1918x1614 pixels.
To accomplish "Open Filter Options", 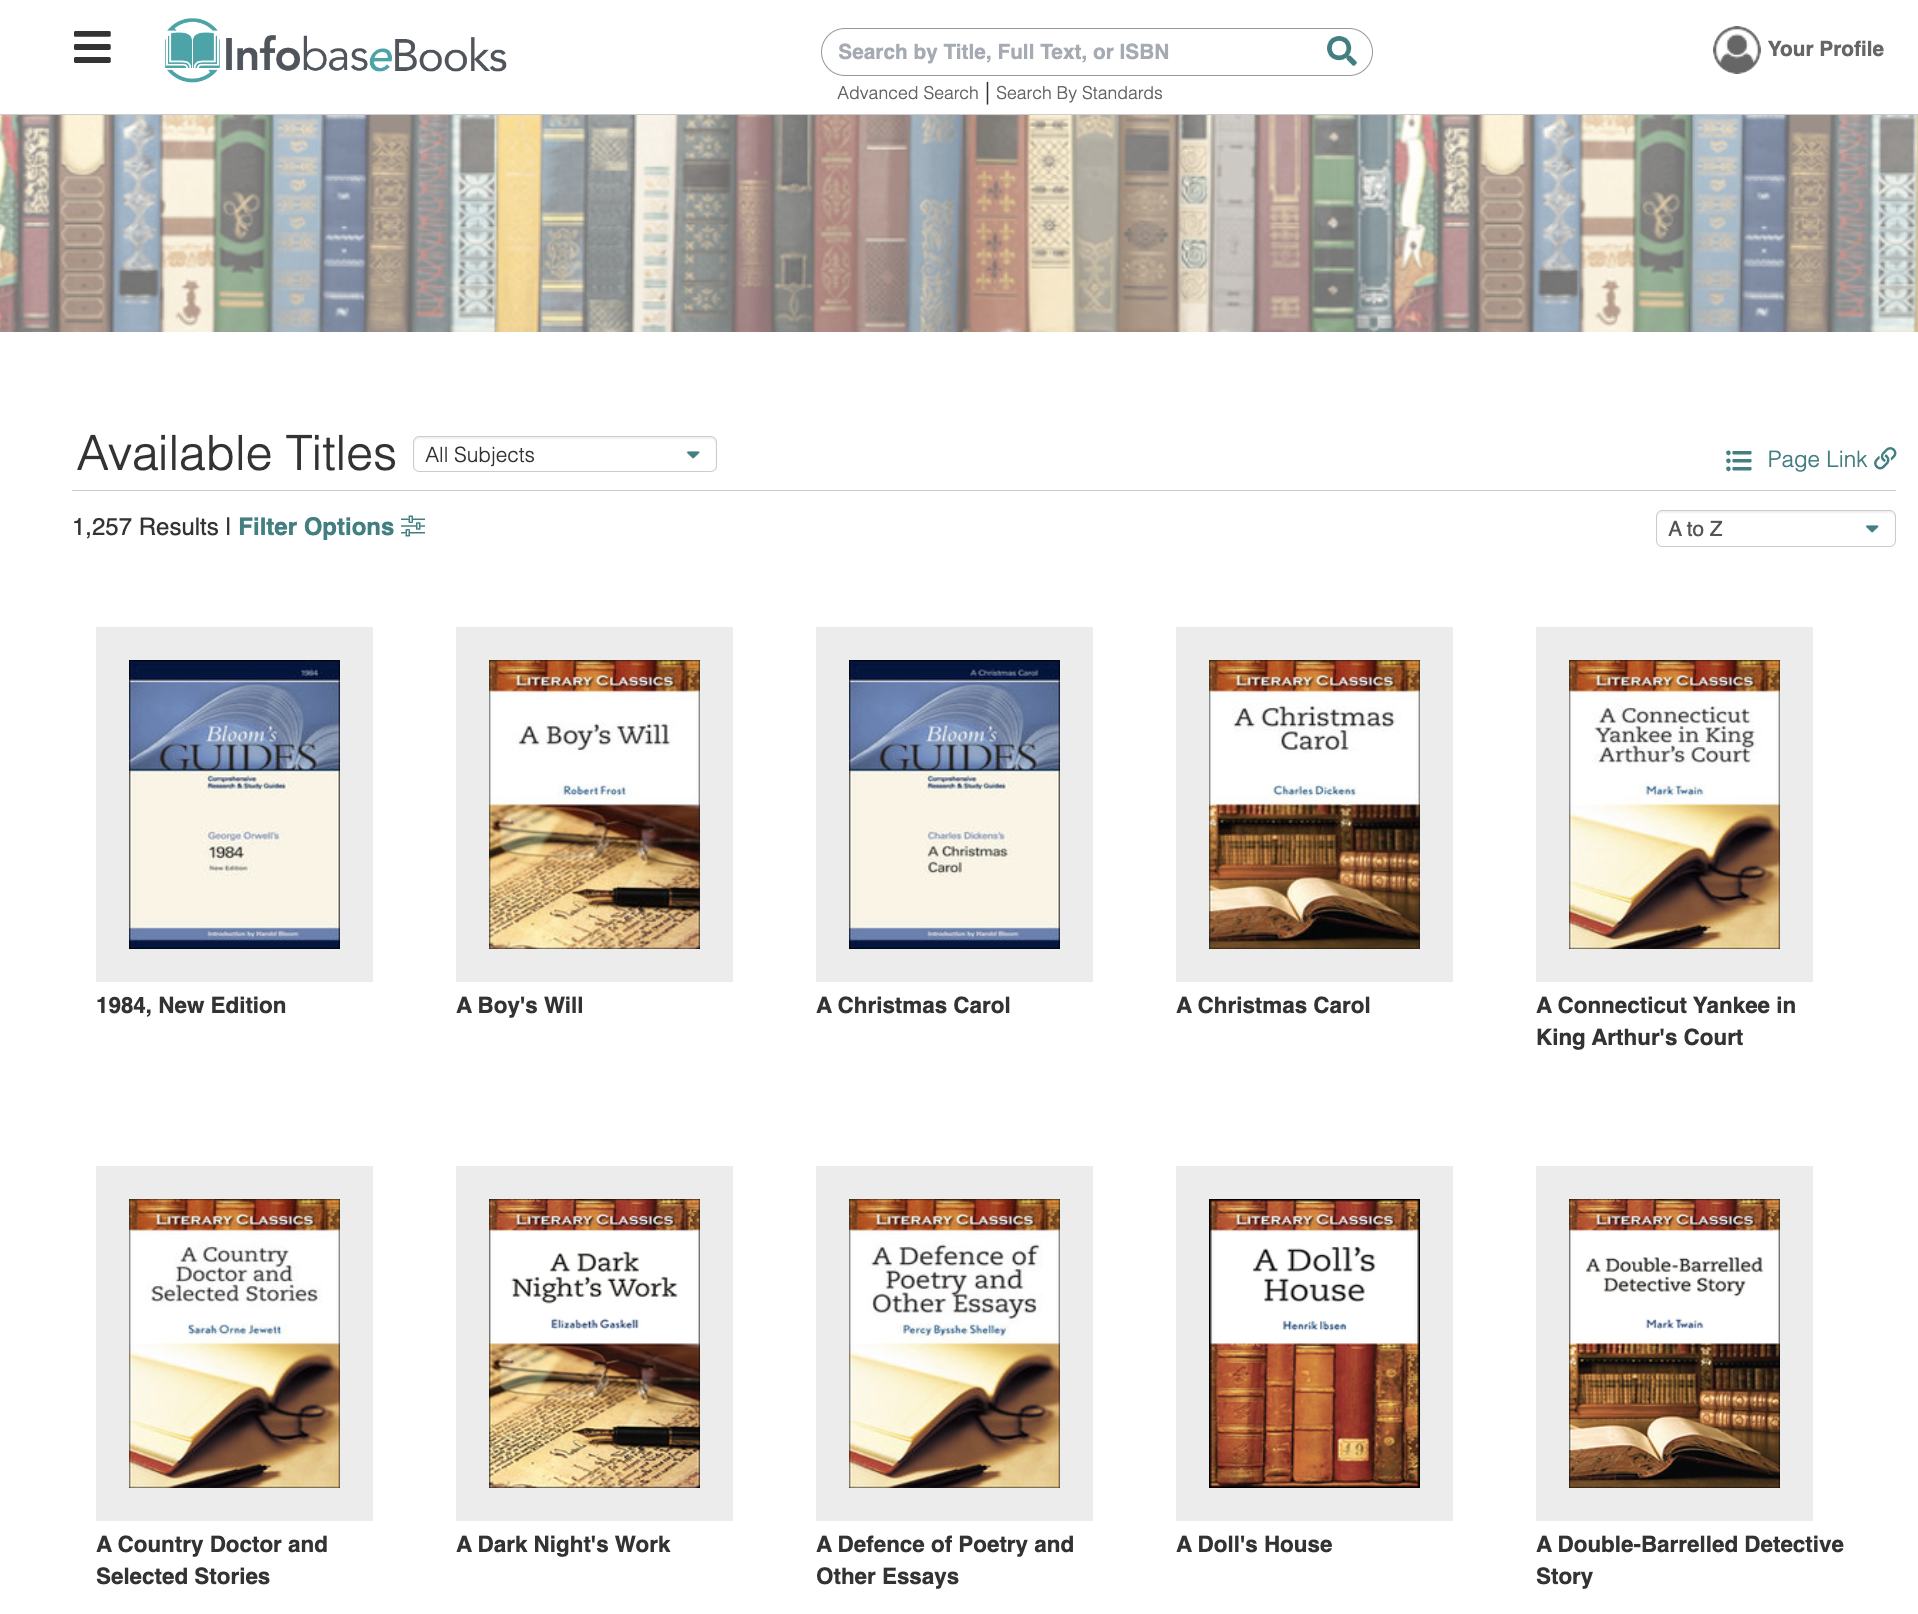I will (316, 527).
